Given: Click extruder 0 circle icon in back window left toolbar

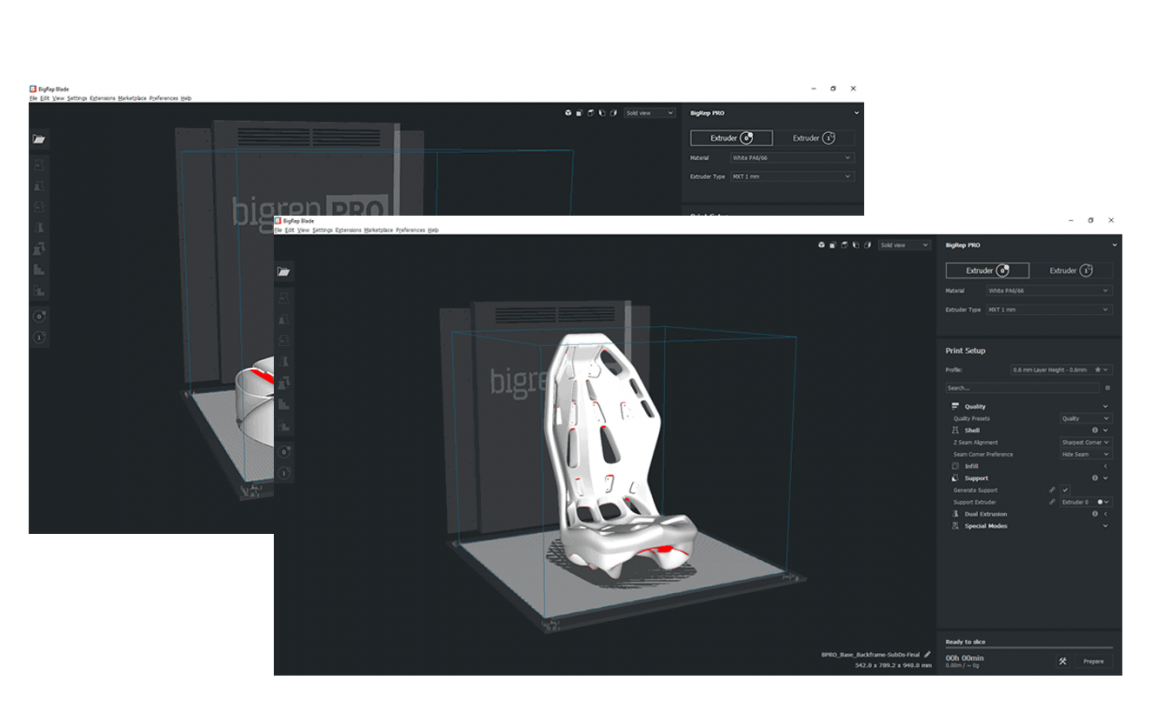Looking at the screenshot, I should (x=39, y=316).
